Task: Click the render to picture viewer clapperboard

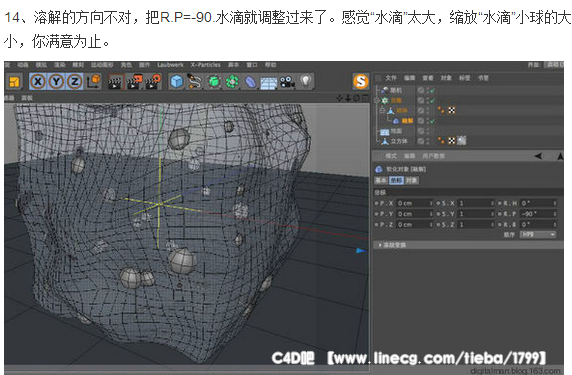Action: pos(135,82)
